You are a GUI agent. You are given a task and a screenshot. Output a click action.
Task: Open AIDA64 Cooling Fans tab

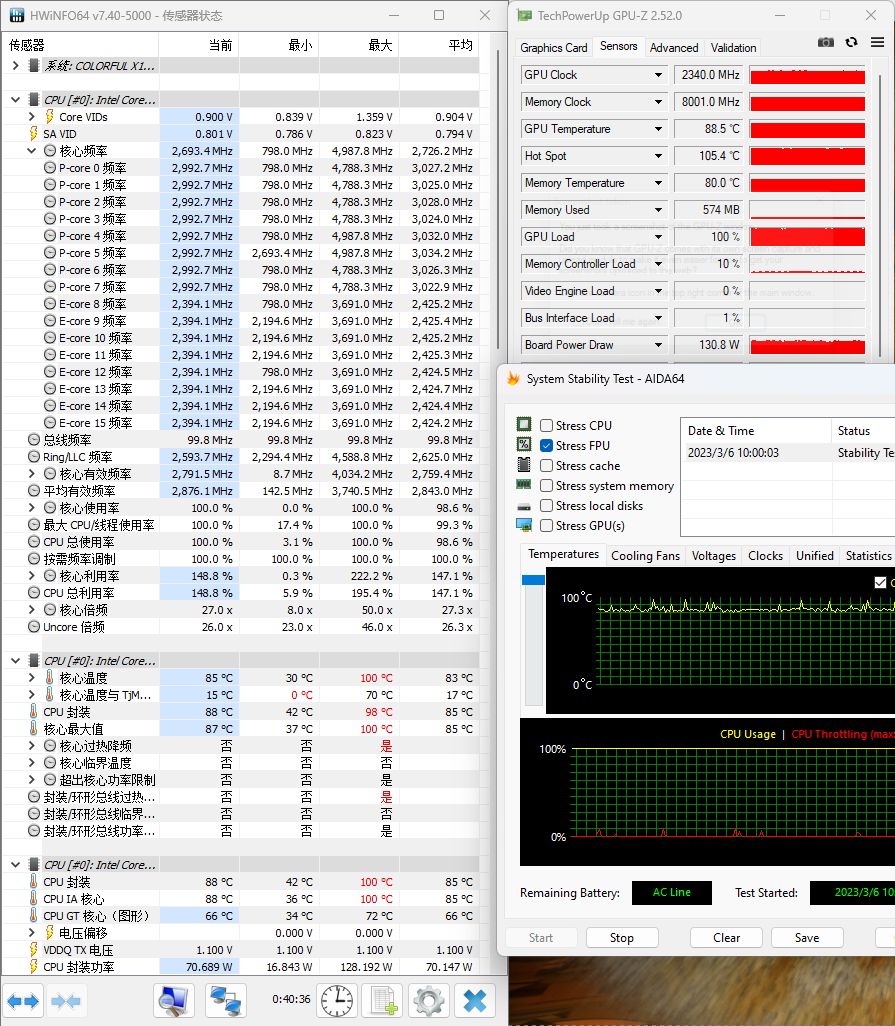pyautogui.click(x=645, y=556)
